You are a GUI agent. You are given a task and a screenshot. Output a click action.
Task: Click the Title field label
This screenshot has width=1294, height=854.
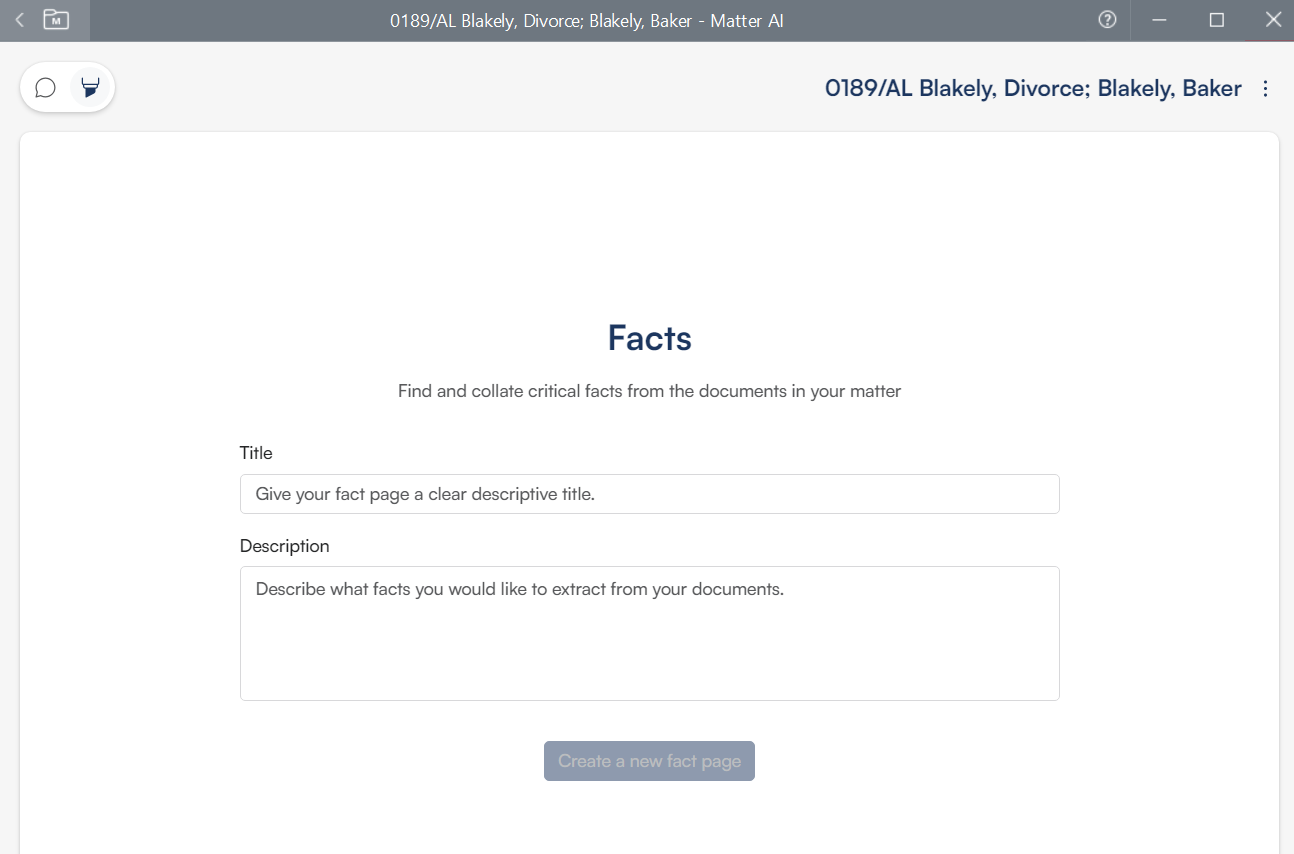coord(256,453)
